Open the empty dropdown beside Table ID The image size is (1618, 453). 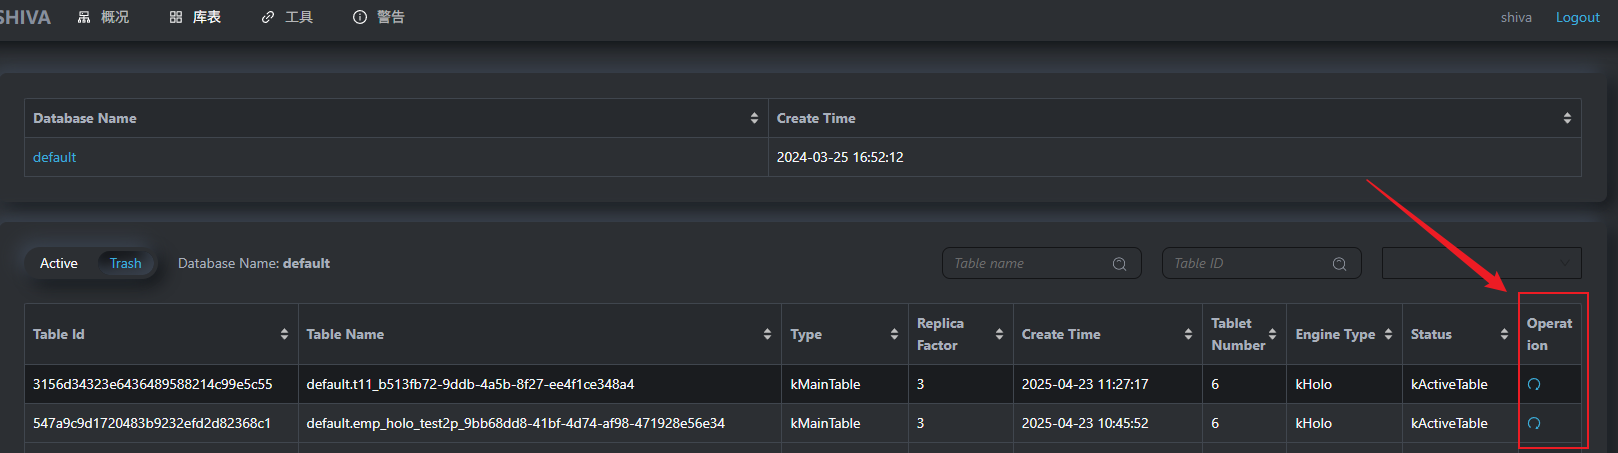pos(1480,263)
